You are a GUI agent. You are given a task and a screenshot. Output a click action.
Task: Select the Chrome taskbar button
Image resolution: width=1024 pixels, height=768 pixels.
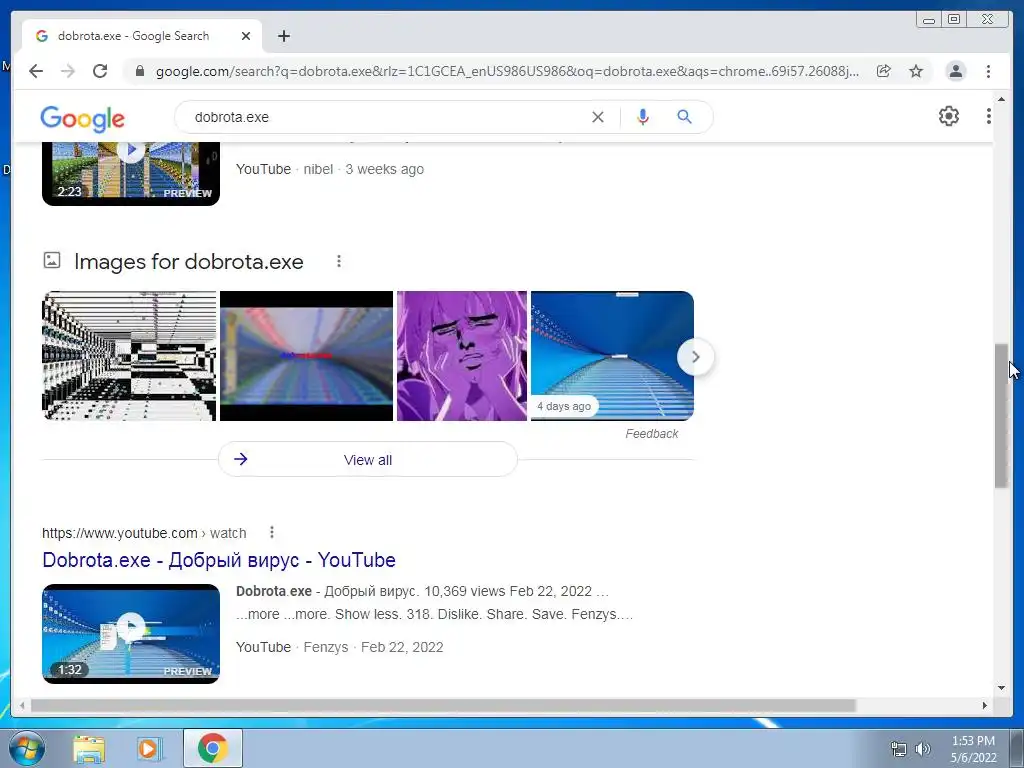(x=212, y=748)
